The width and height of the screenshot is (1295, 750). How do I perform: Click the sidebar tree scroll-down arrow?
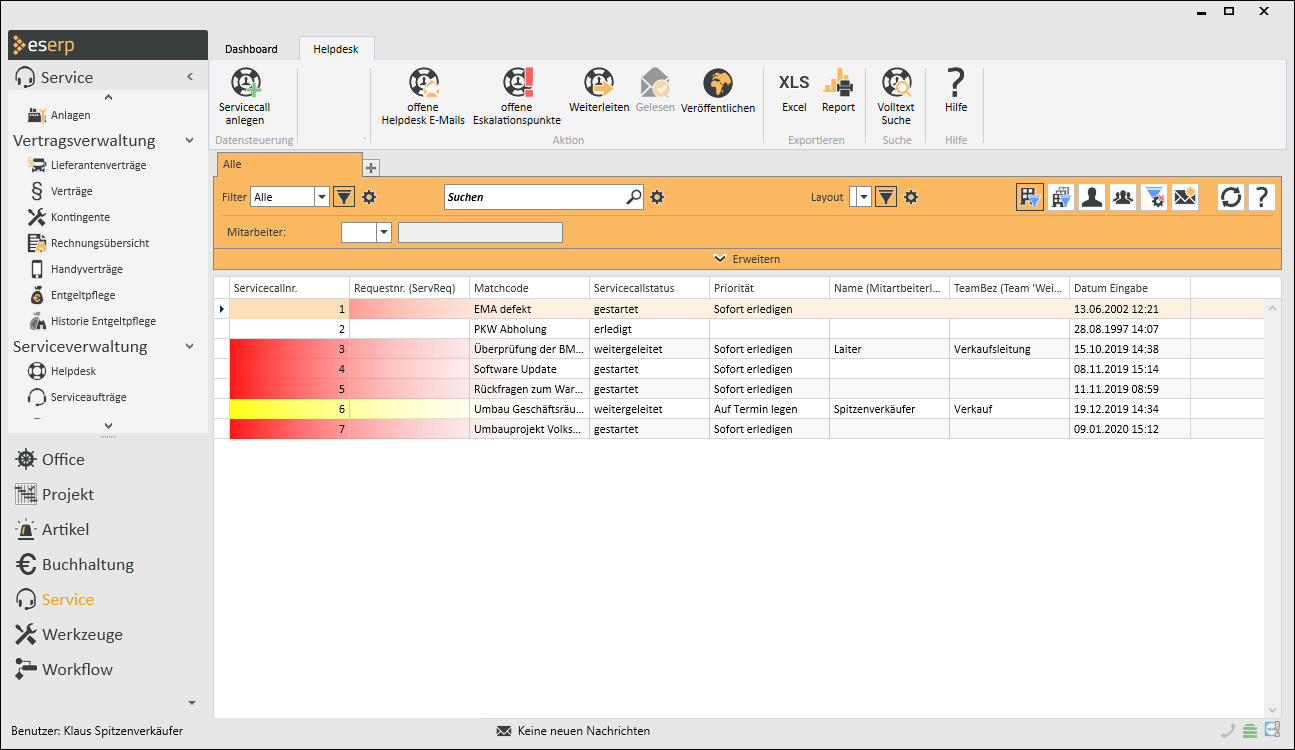tap(108, 425)
